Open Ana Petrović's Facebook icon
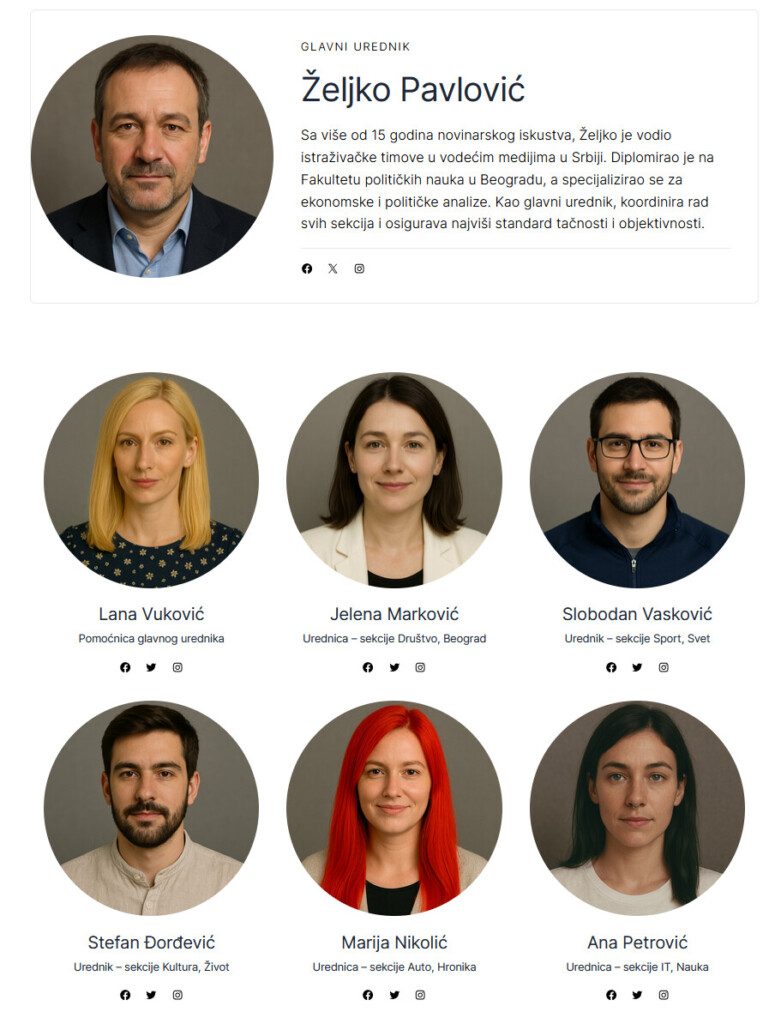The height and width of the screenshot is (1024, 781). coord(611,995)
